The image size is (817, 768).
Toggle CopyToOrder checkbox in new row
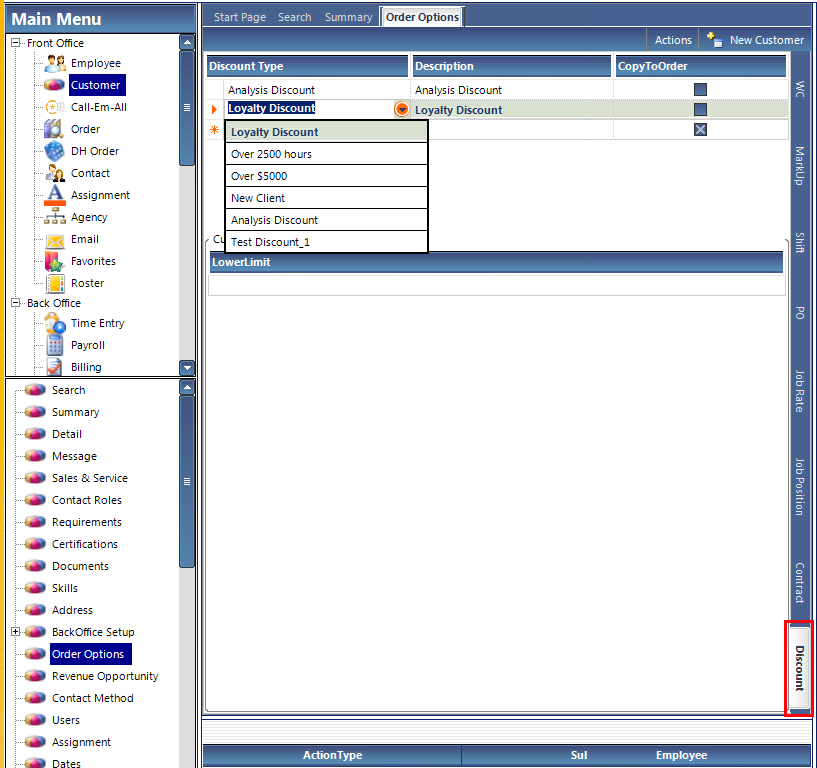[x=700, y=130]
